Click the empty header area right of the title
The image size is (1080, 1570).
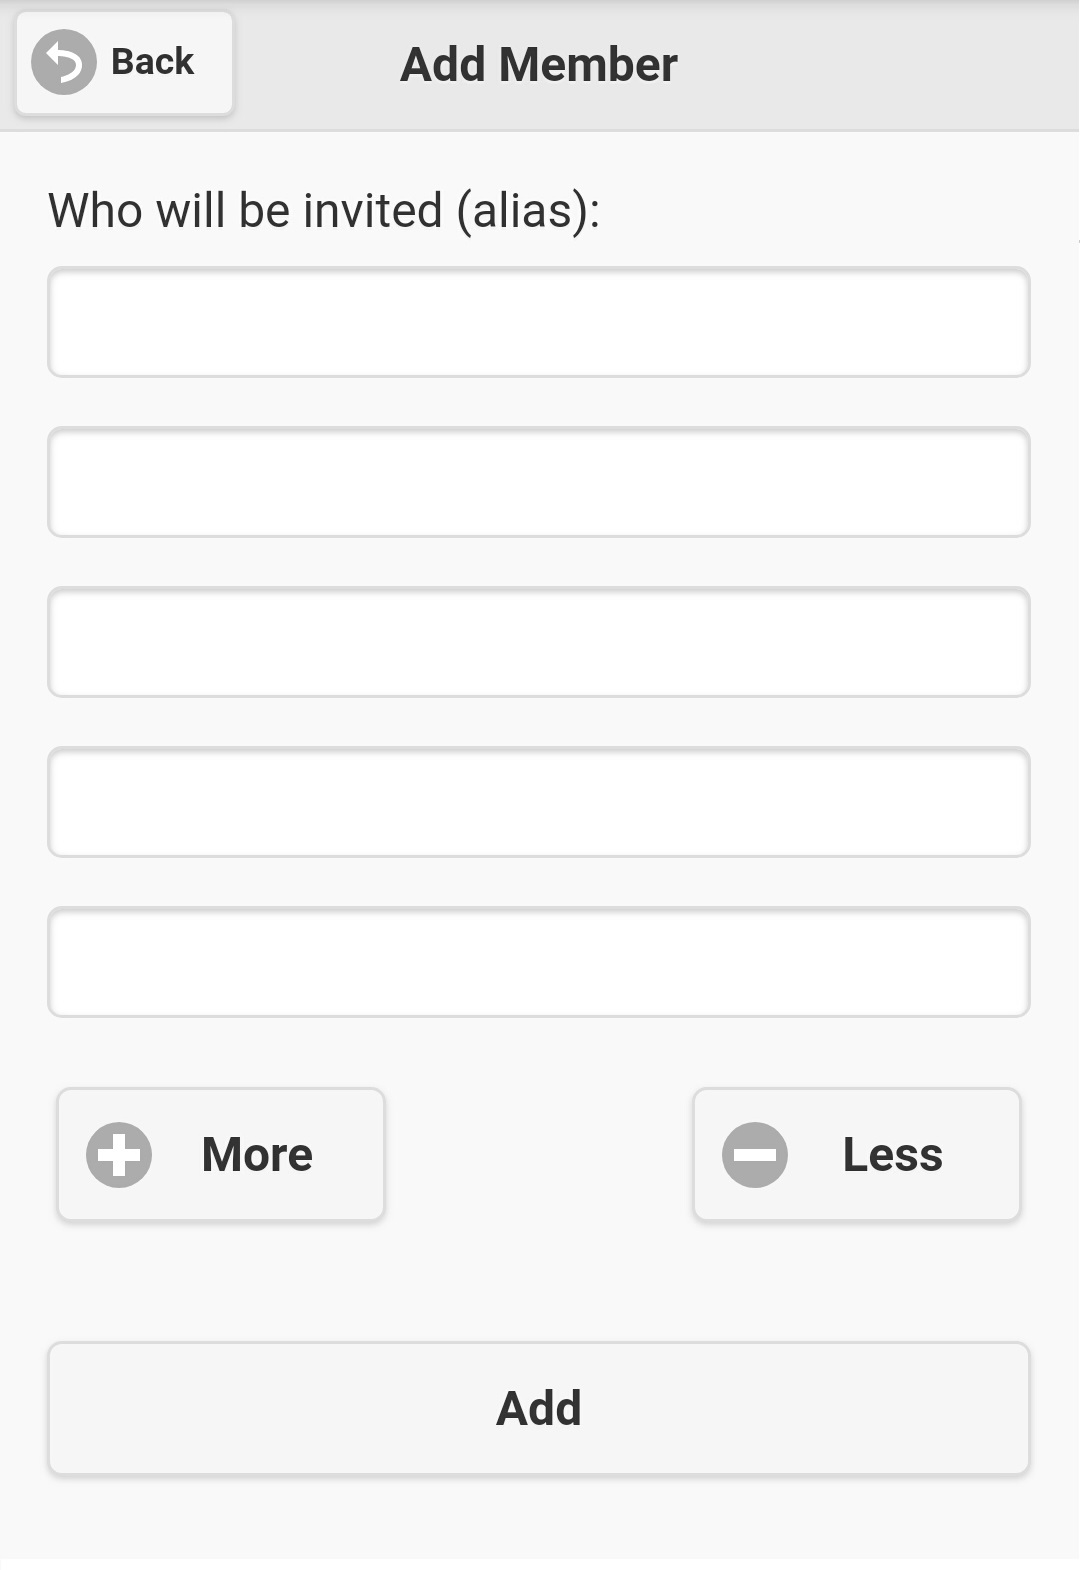[x=880, y=65]
